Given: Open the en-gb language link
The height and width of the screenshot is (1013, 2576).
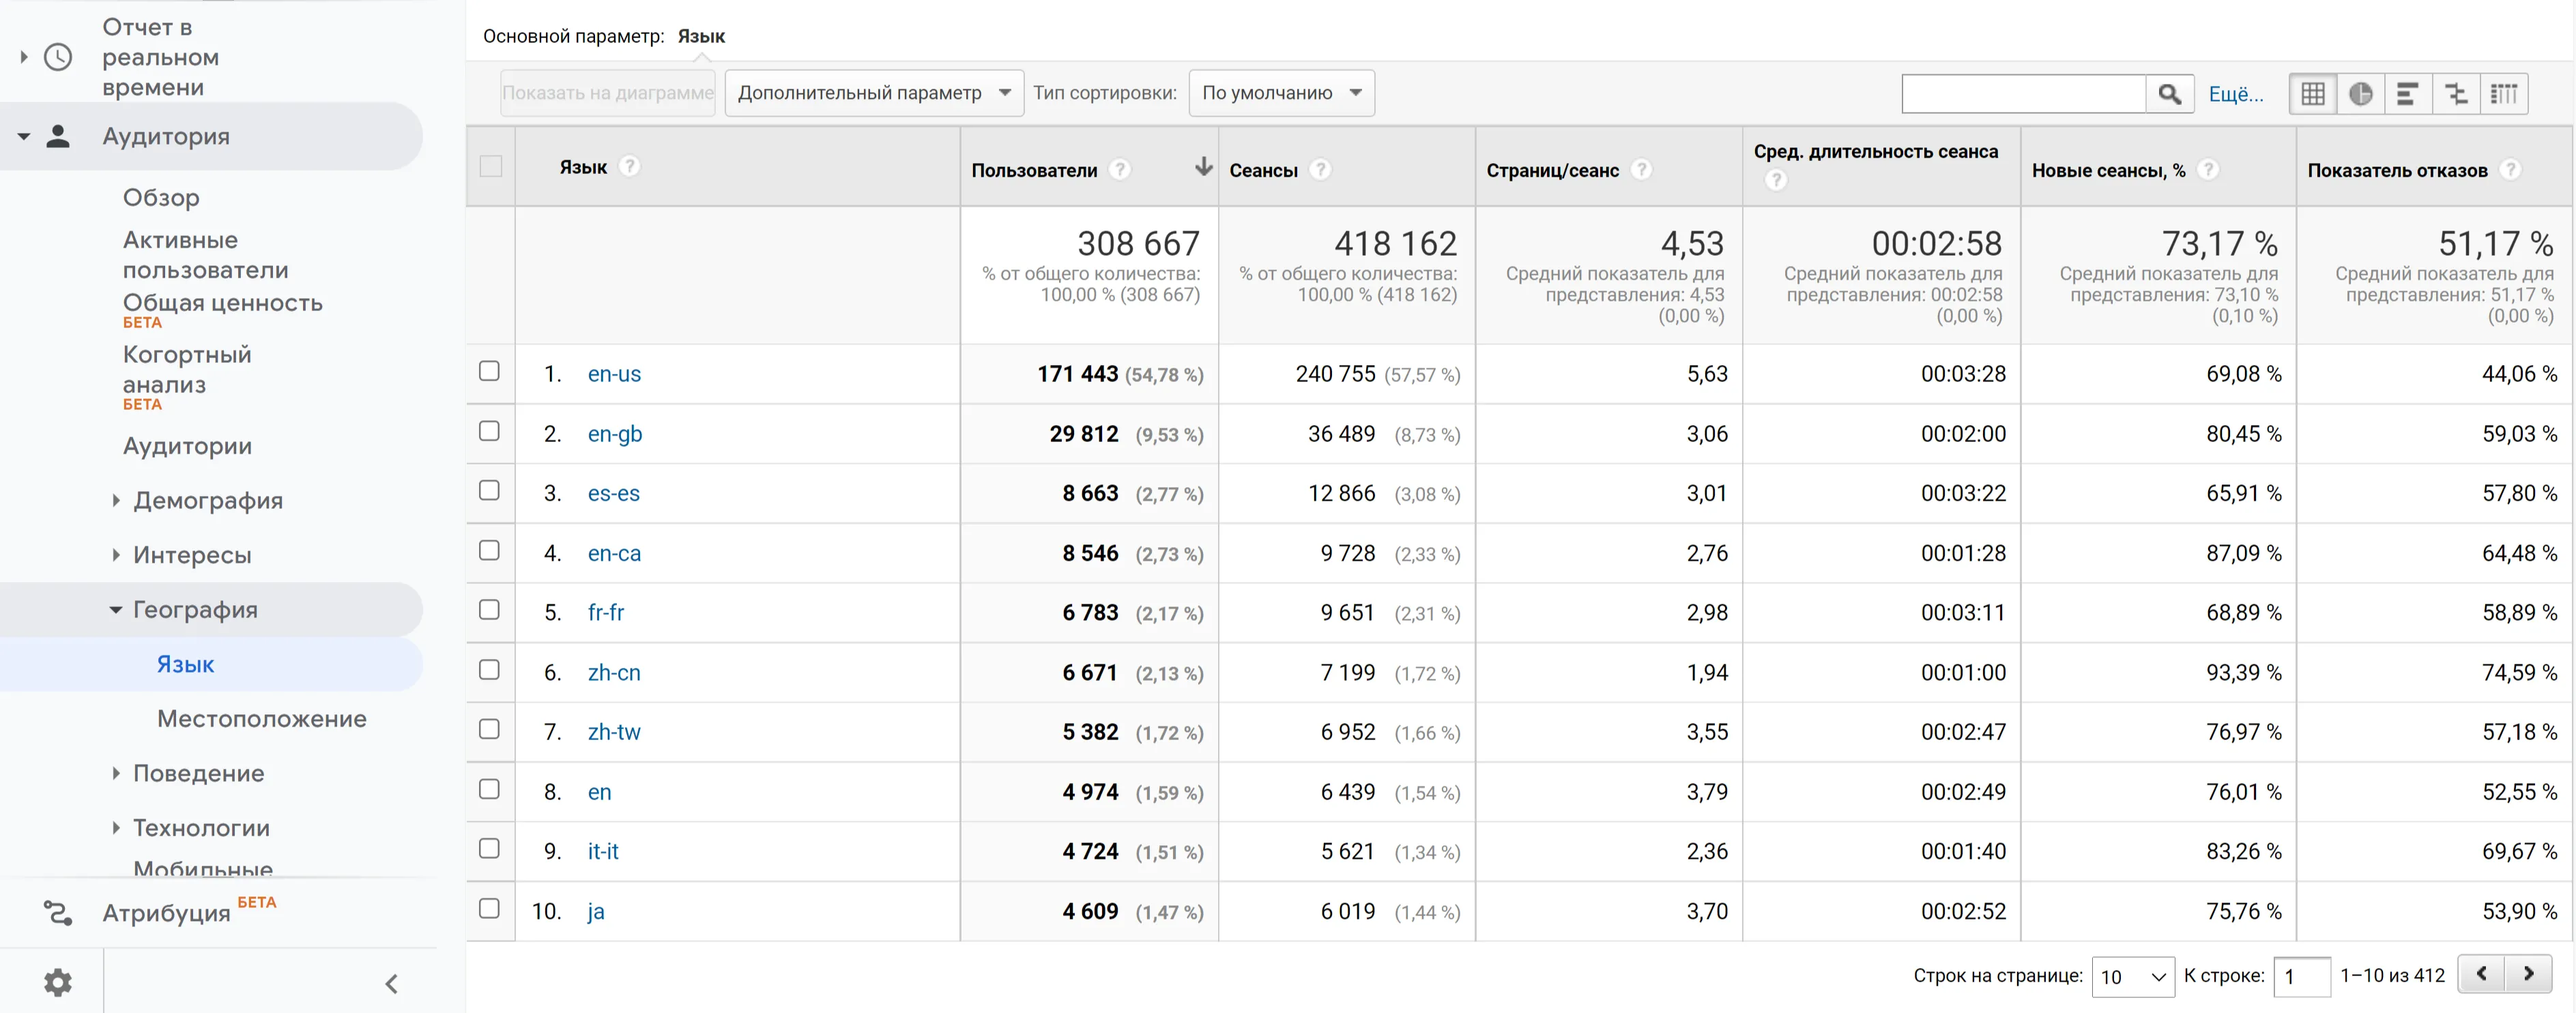Looking at the screenshot, I should pos(615,434).
